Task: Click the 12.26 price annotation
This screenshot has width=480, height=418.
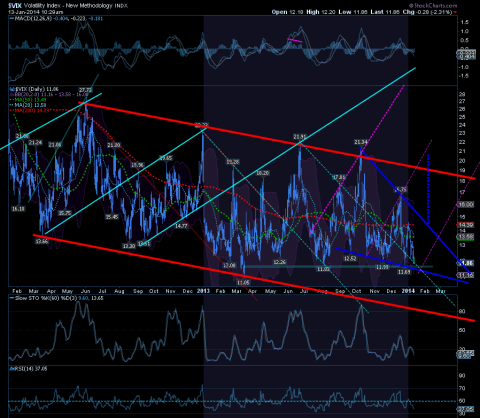Action: click(279, 262)
